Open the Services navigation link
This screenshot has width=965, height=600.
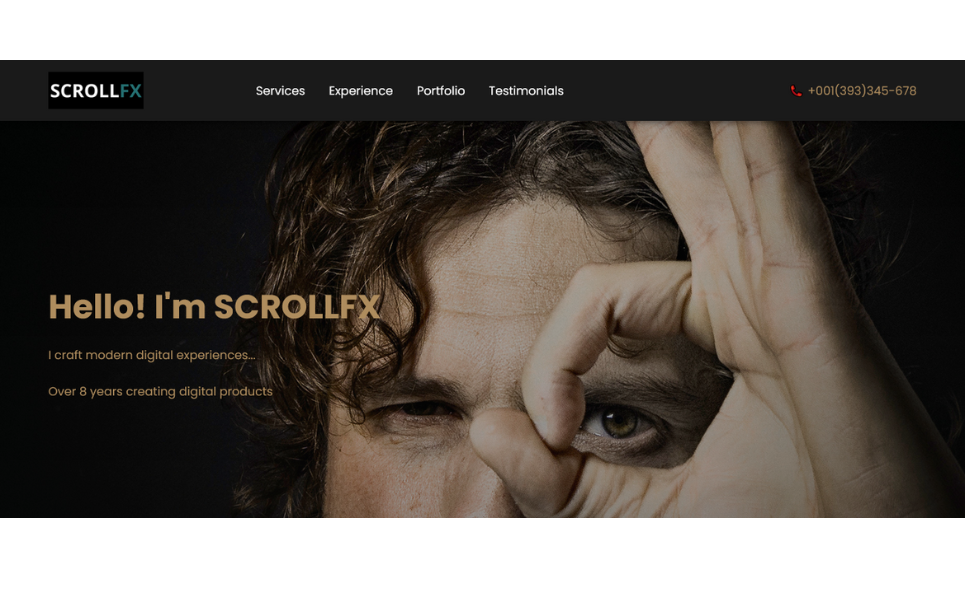tap(280, 90)
